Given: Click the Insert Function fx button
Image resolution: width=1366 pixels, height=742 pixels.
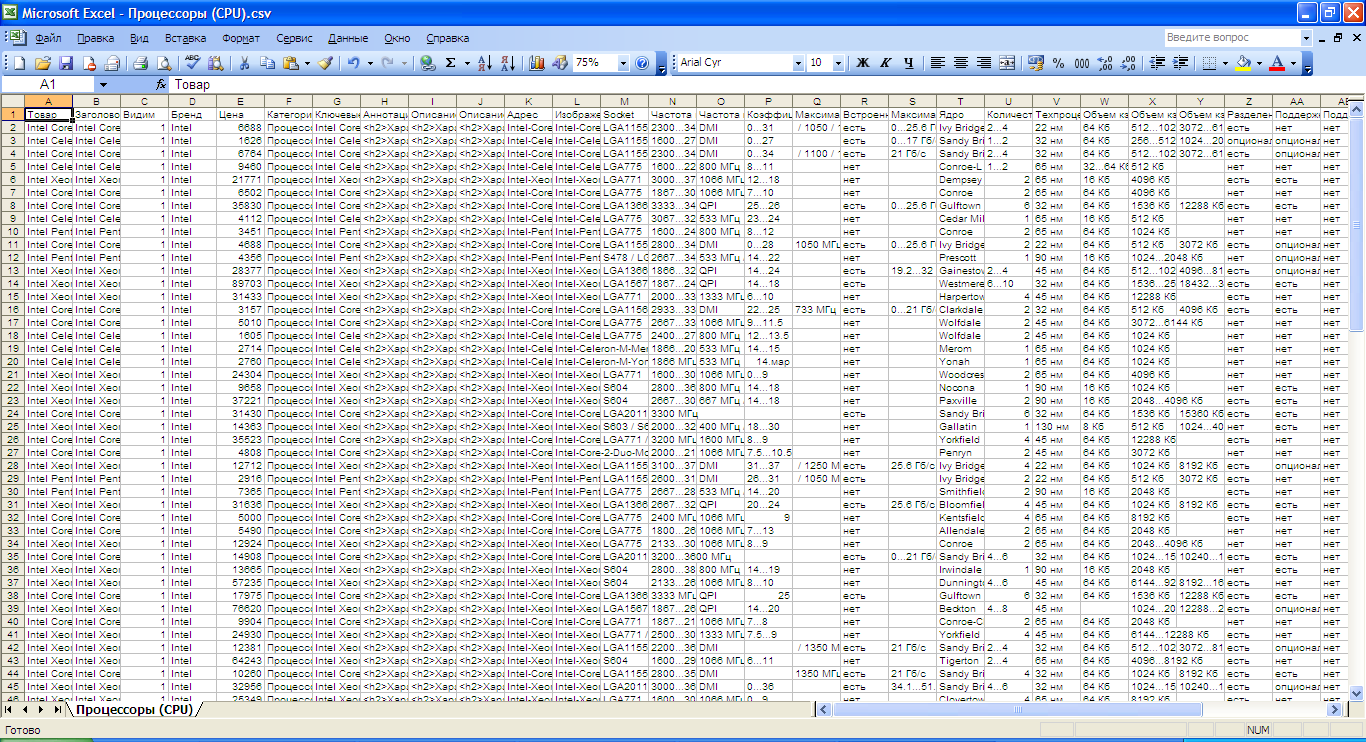Looking at the screenshot, I should coord(160,85).
